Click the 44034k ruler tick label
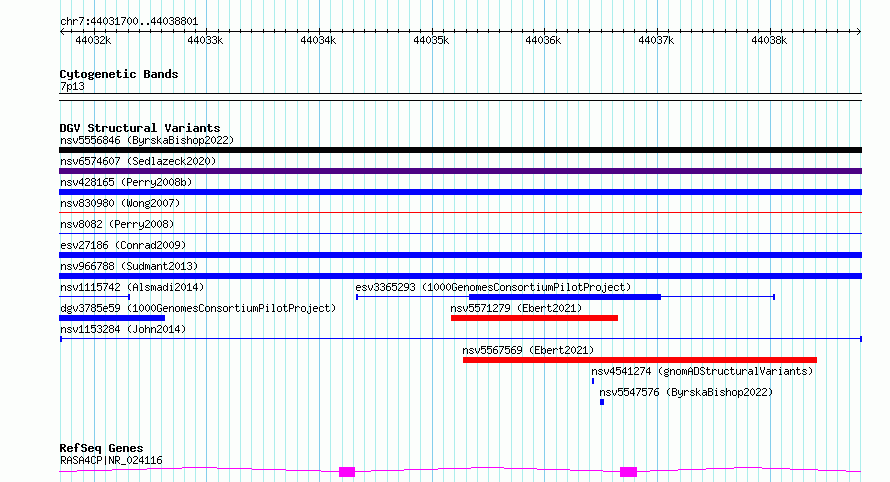Viewport: 890px width, 482px height. tap(318, 40)
